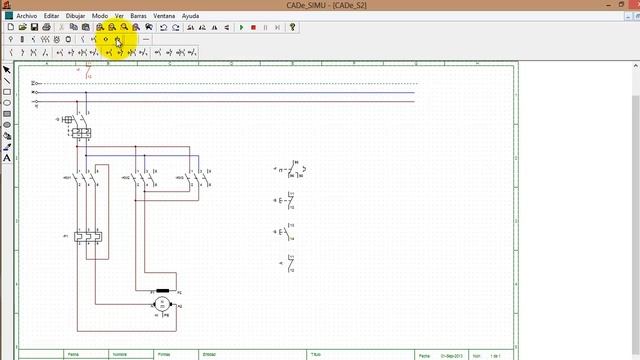Select the text tool labeled A
The width and height of the screenshot is (640, 360).
[x=7, y=158]
